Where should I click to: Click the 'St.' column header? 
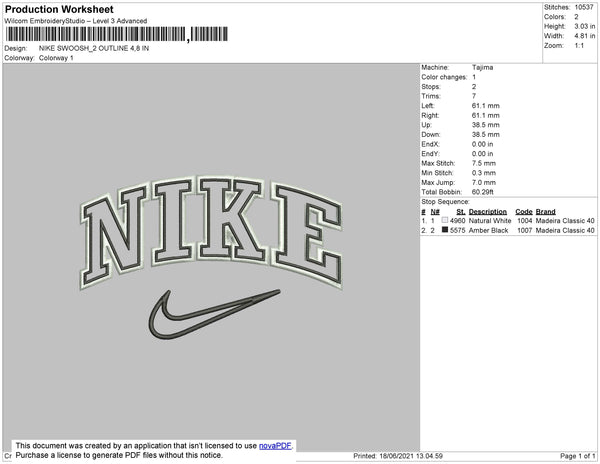(461, 212)
